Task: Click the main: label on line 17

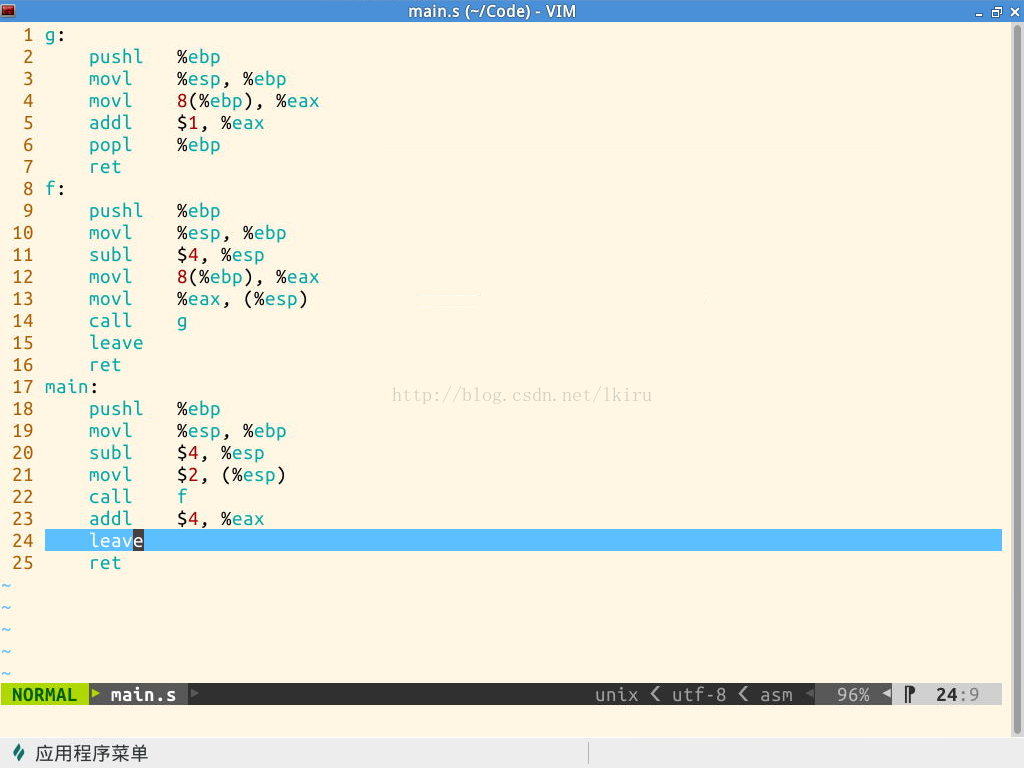Action: (71, 387)
